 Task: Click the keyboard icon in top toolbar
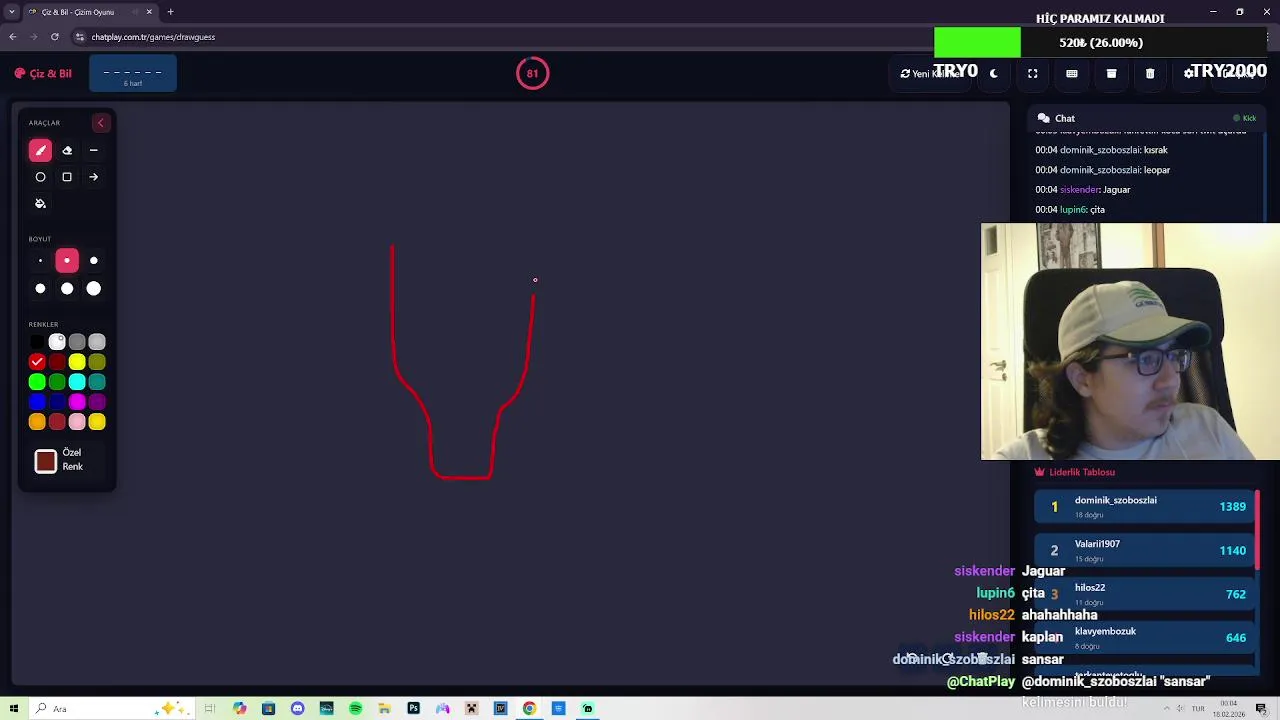click(1071, 73)
